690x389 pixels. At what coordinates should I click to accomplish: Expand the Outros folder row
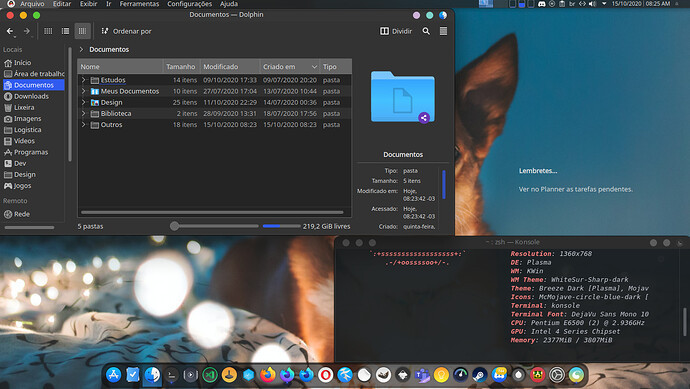84,125
